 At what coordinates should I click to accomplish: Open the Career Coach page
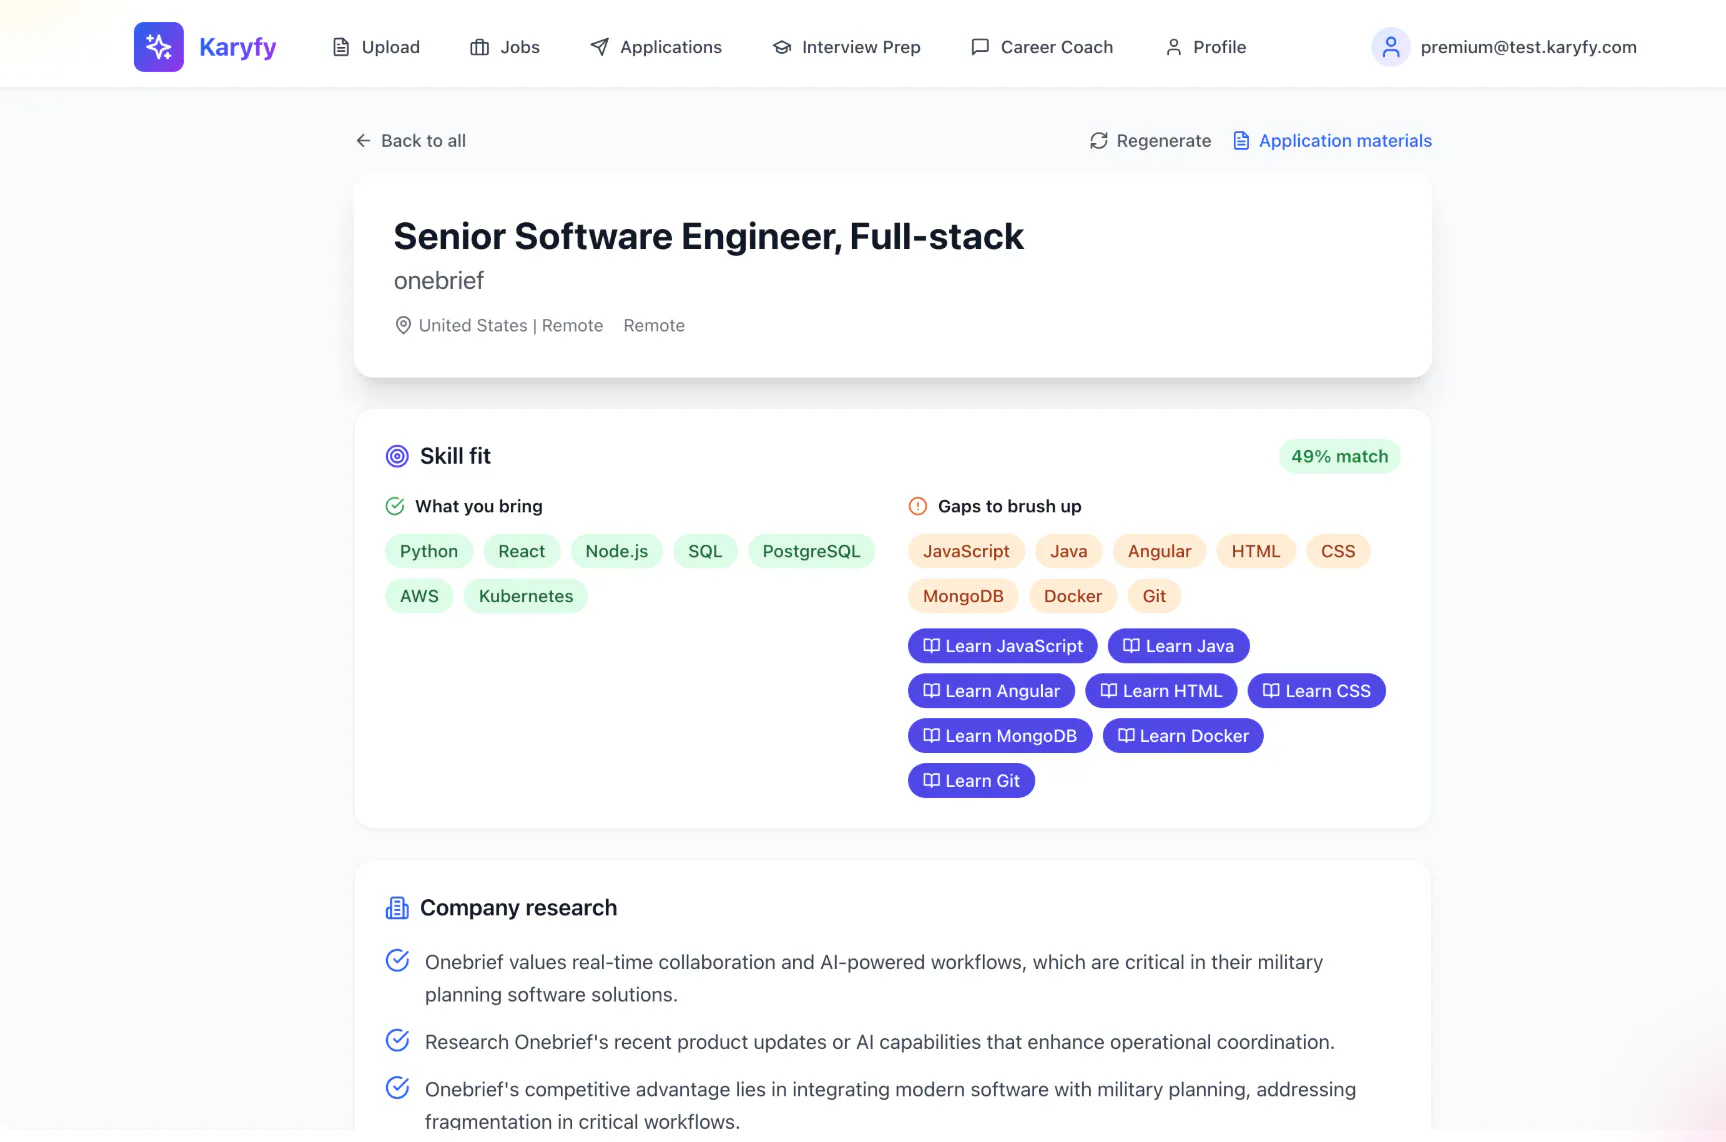coord(1042,47)
